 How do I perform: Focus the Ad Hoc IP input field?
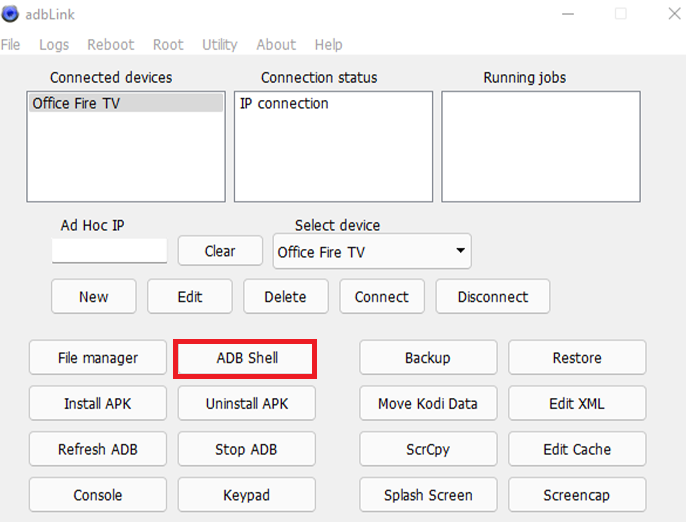(109, 251)
